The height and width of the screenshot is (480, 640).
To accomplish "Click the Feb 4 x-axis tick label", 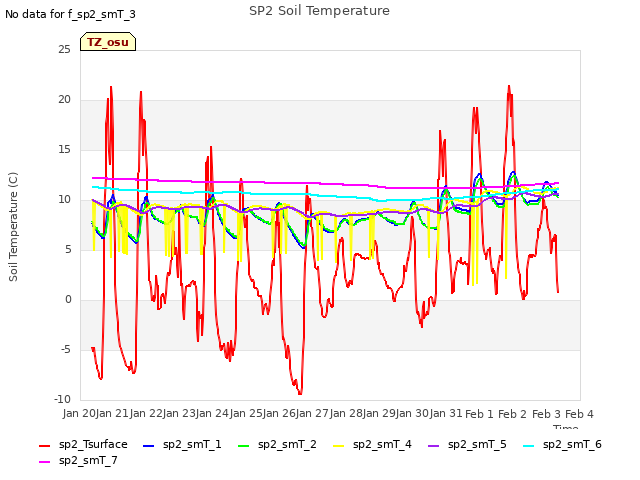I will pos(579,414).
